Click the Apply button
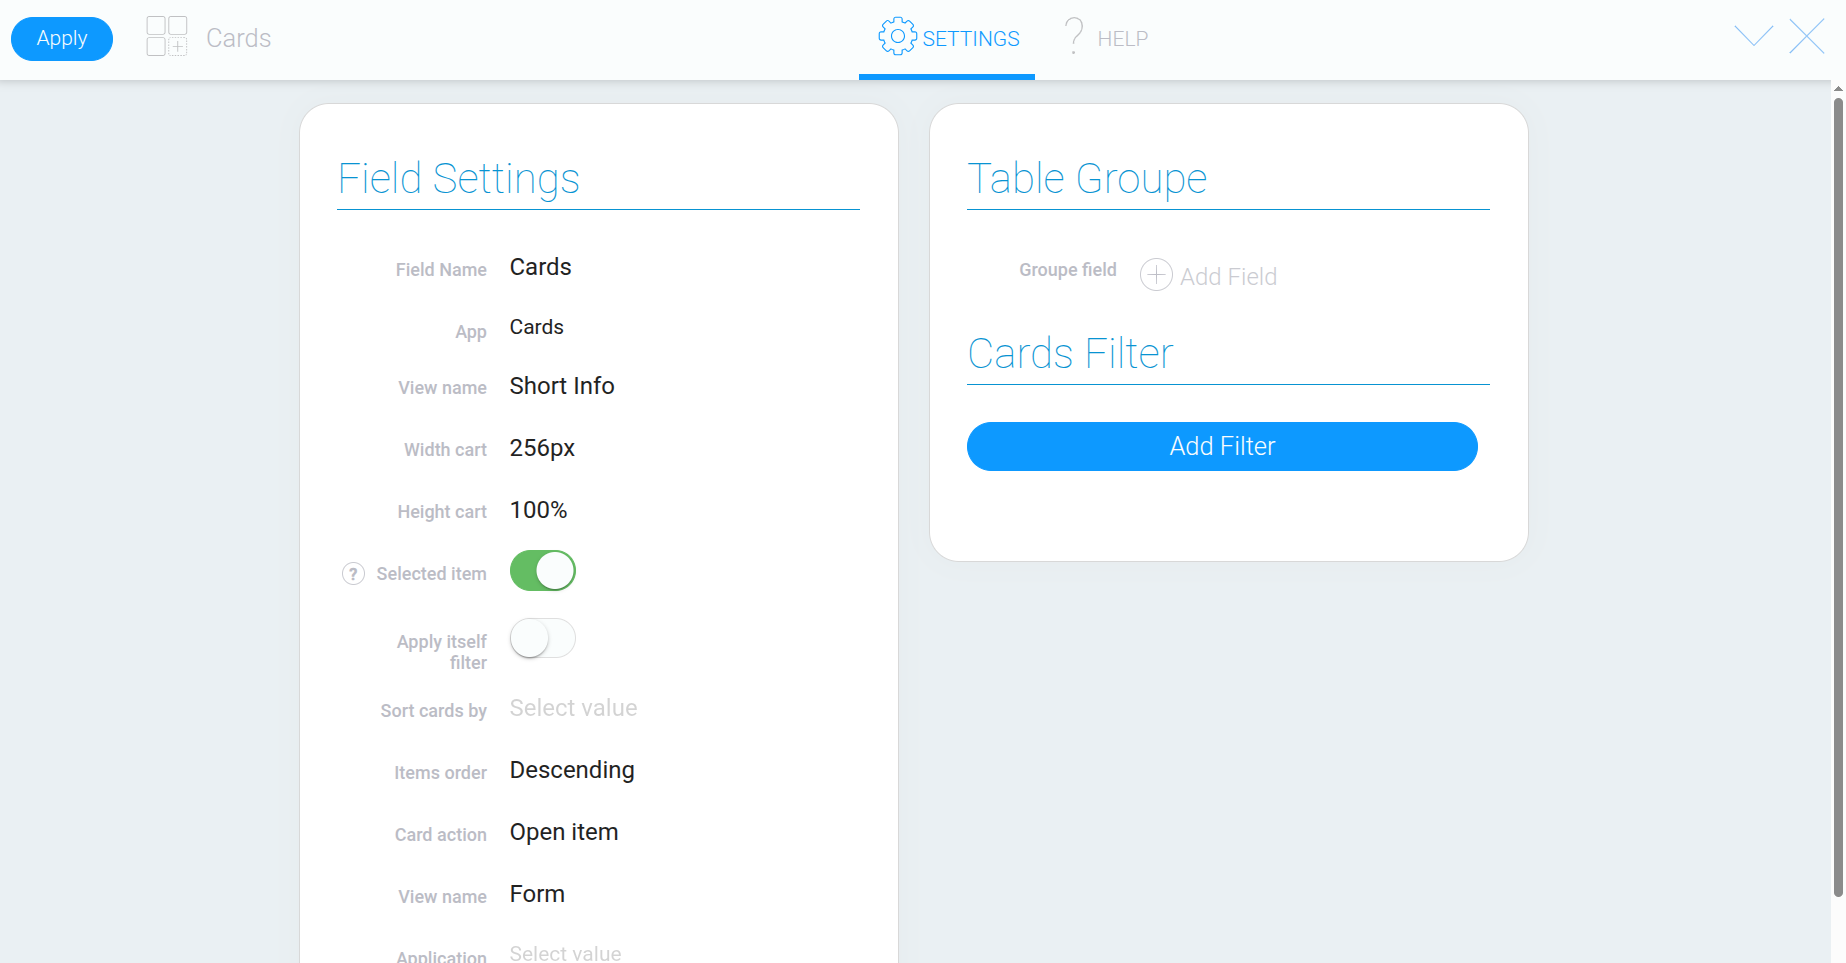Image resolution: width=1846 pixels, height=963 pixels. point(62,39)
